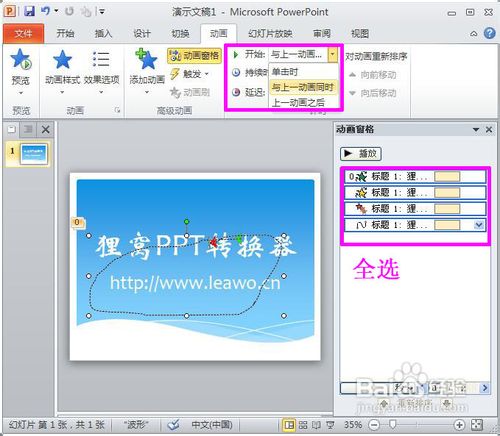Zoom out with the minus button
The image size is (500, 436).
[x=374, y=425]
